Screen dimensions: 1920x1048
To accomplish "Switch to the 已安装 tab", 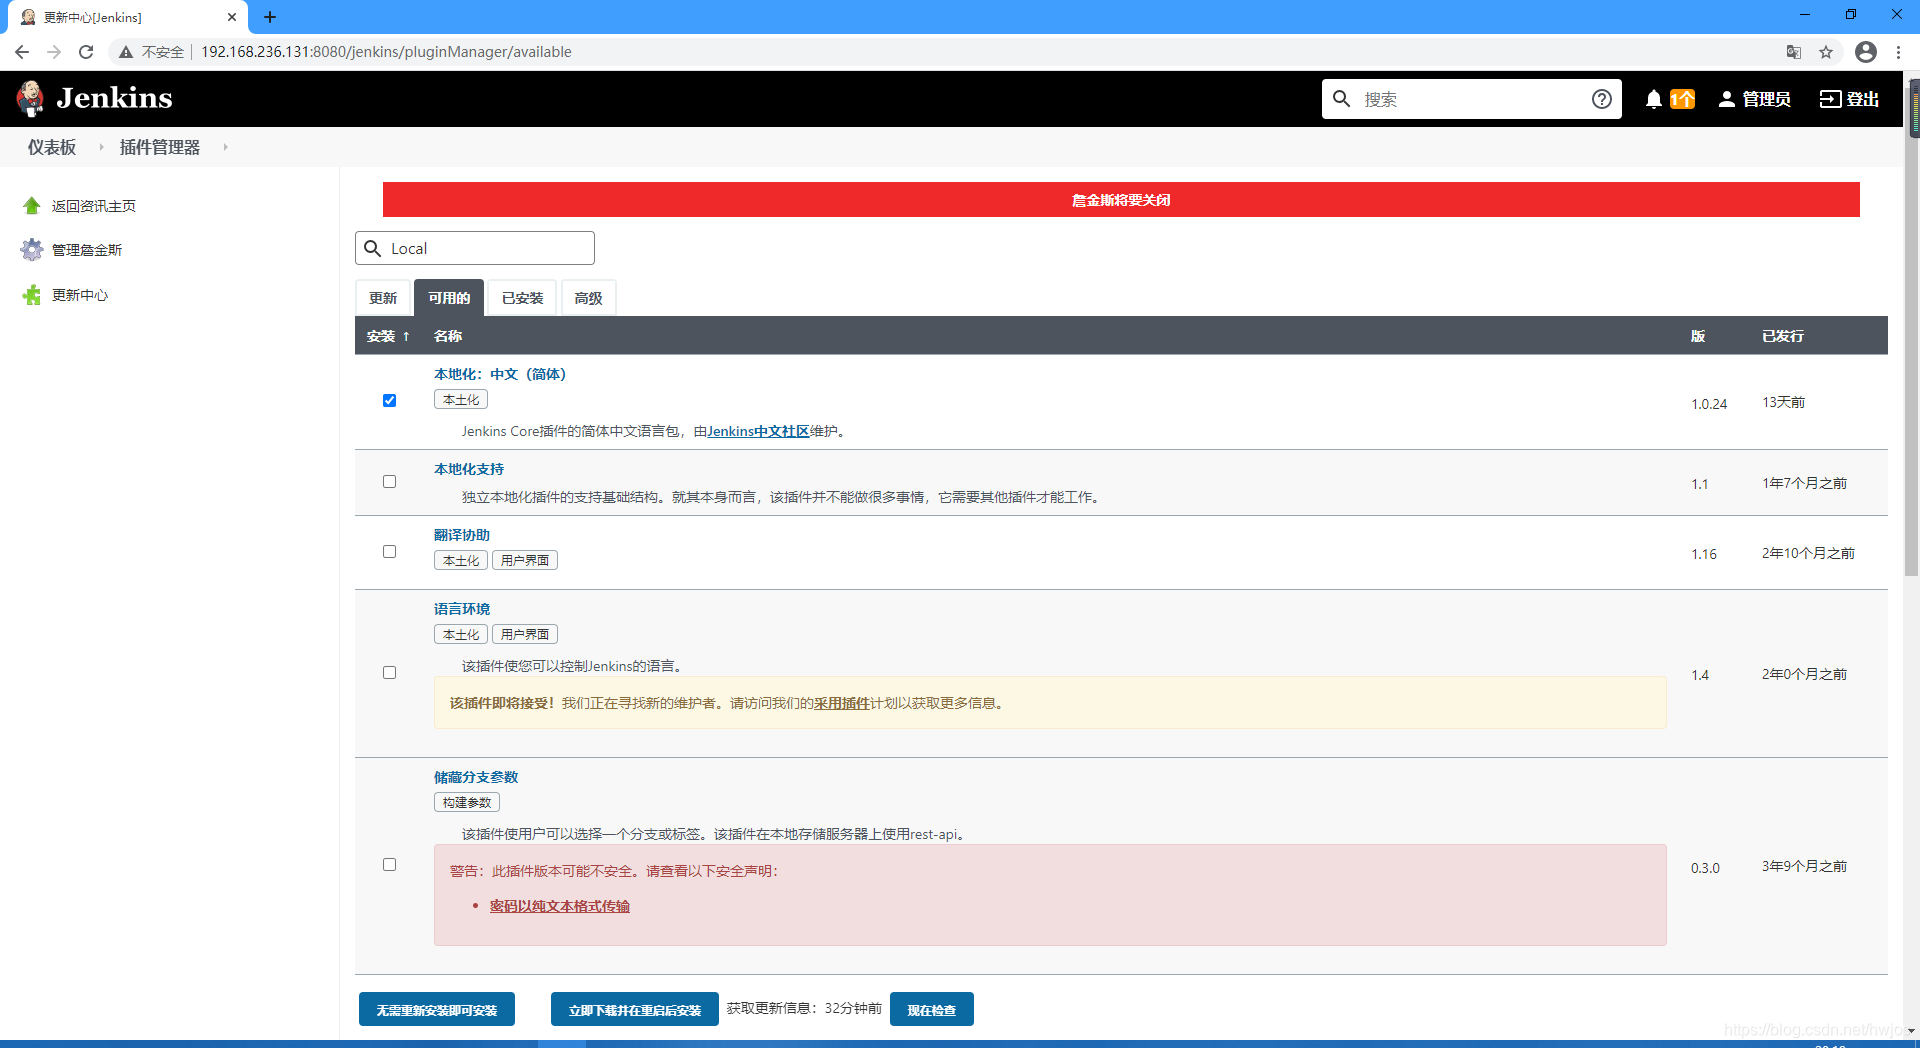I will click(x=522, y=298).
